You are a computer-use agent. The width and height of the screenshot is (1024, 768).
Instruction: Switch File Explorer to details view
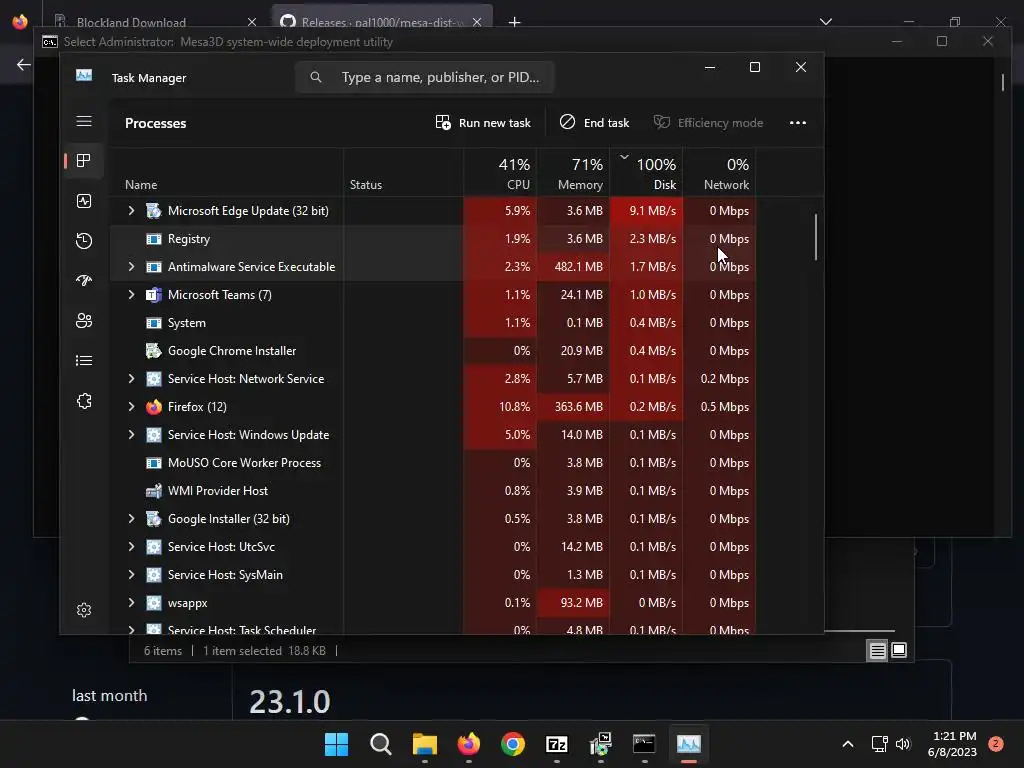877,650
